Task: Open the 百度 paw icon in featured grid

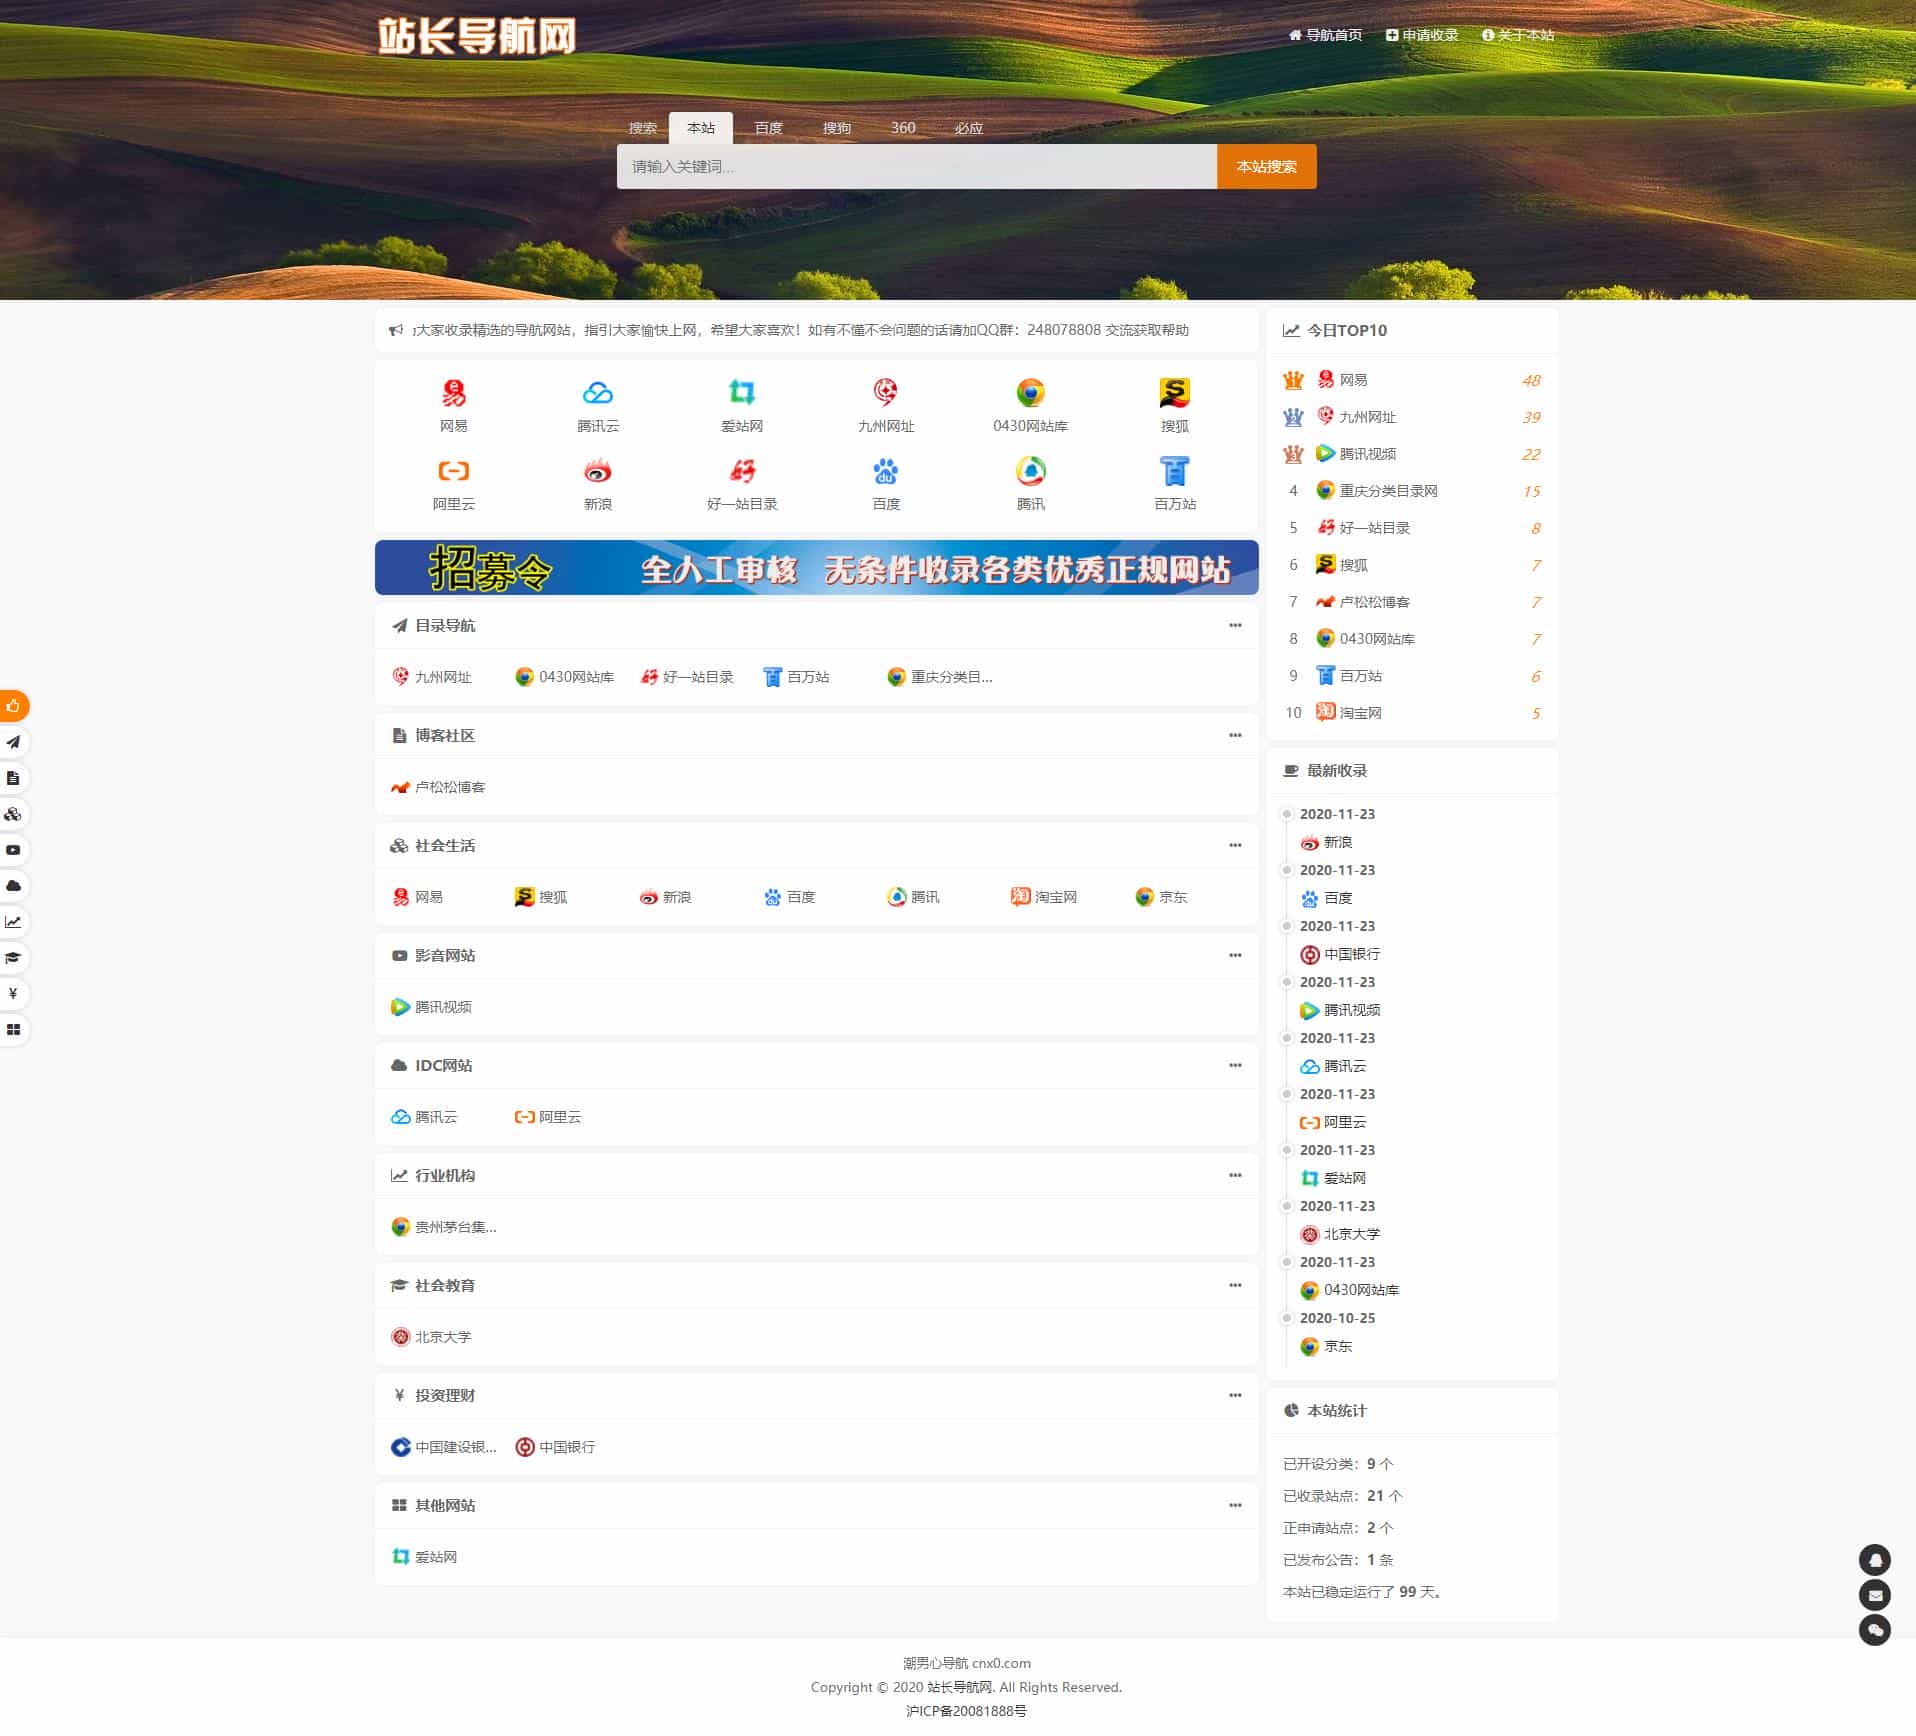Action: point(886,471)
